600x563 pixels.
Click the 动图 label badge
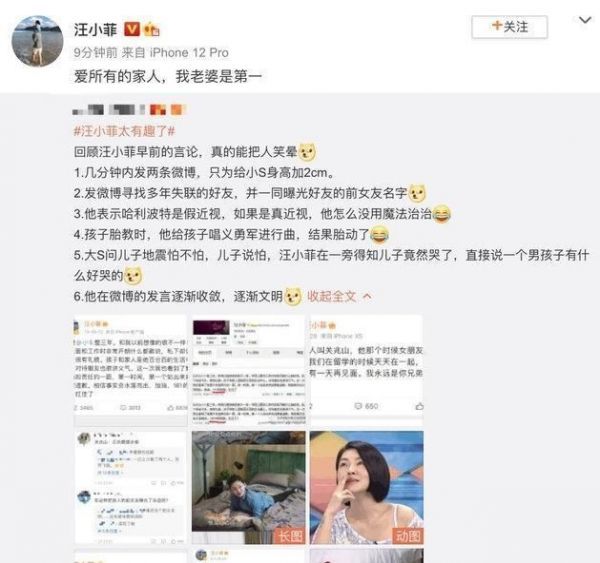408,536
